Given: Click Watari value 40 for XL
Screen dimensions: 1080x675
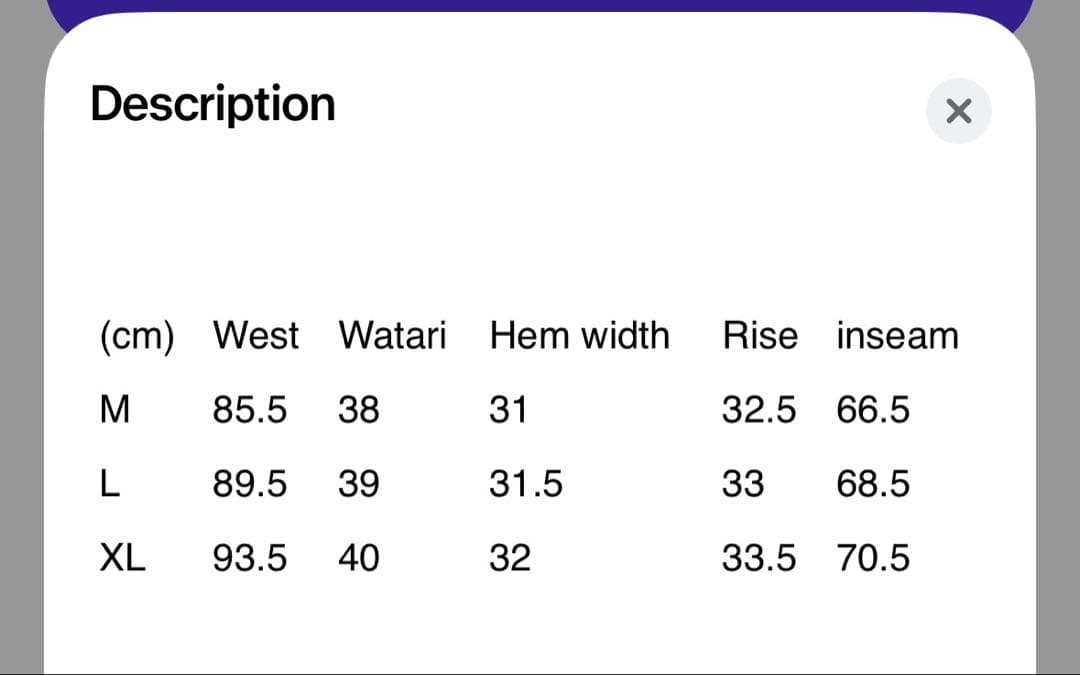Looking at the screenshot, I should pyautogui.click(x=359, y=558).
